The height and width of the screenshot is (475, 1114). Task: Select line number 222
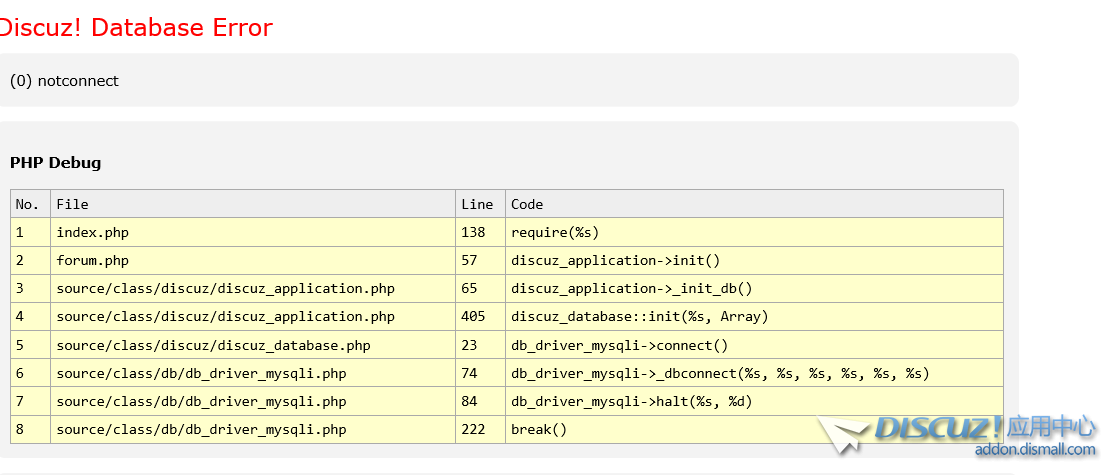pyautogui.click(x=480, y=430)
